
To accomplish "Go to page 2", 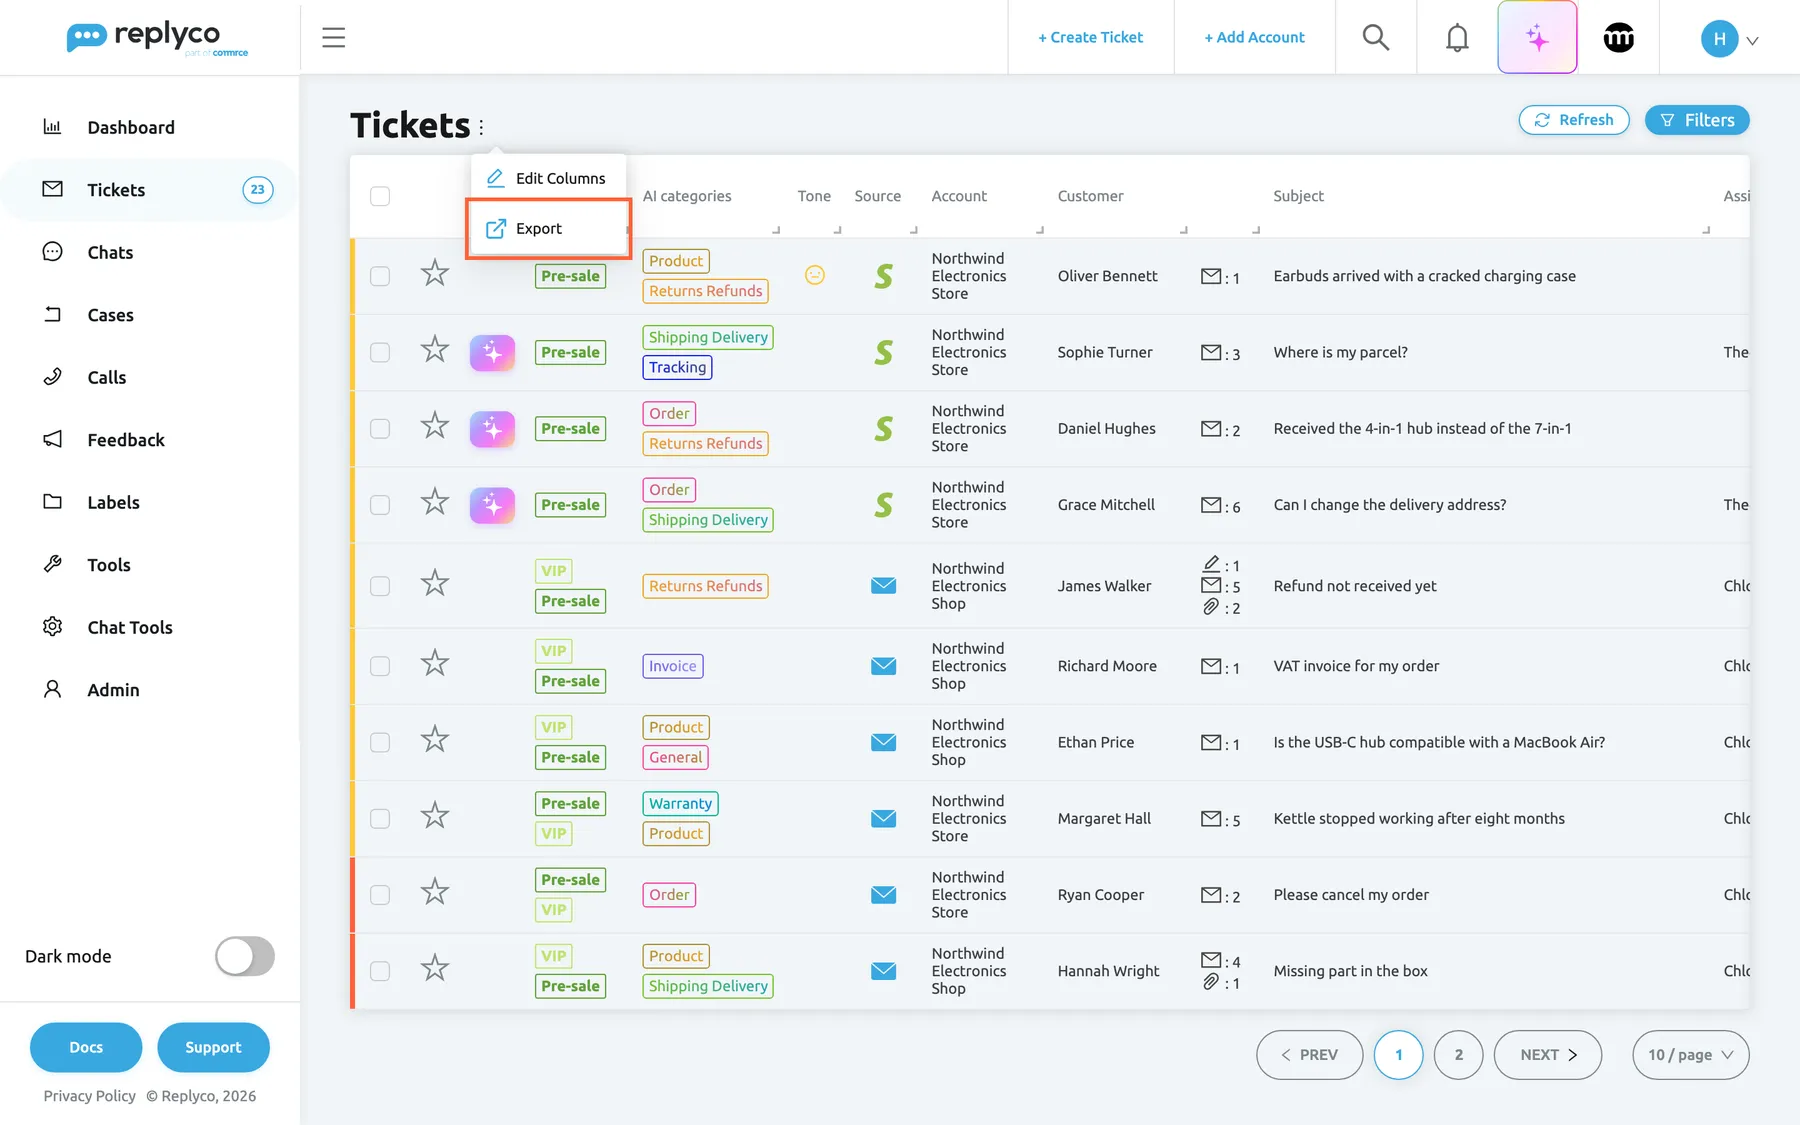I will pos(1458,1055).
